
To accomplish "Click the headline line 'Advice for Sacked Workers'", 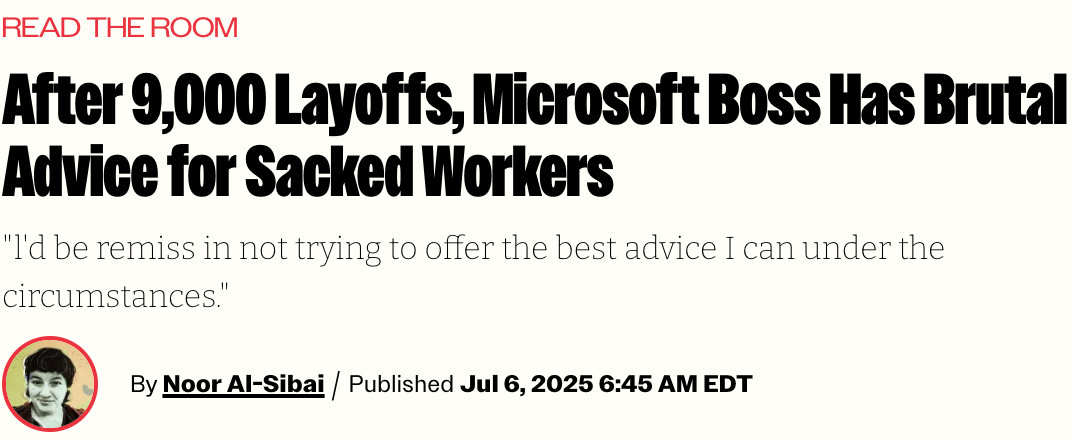I will pyautogui.click(x=308, y=173).
